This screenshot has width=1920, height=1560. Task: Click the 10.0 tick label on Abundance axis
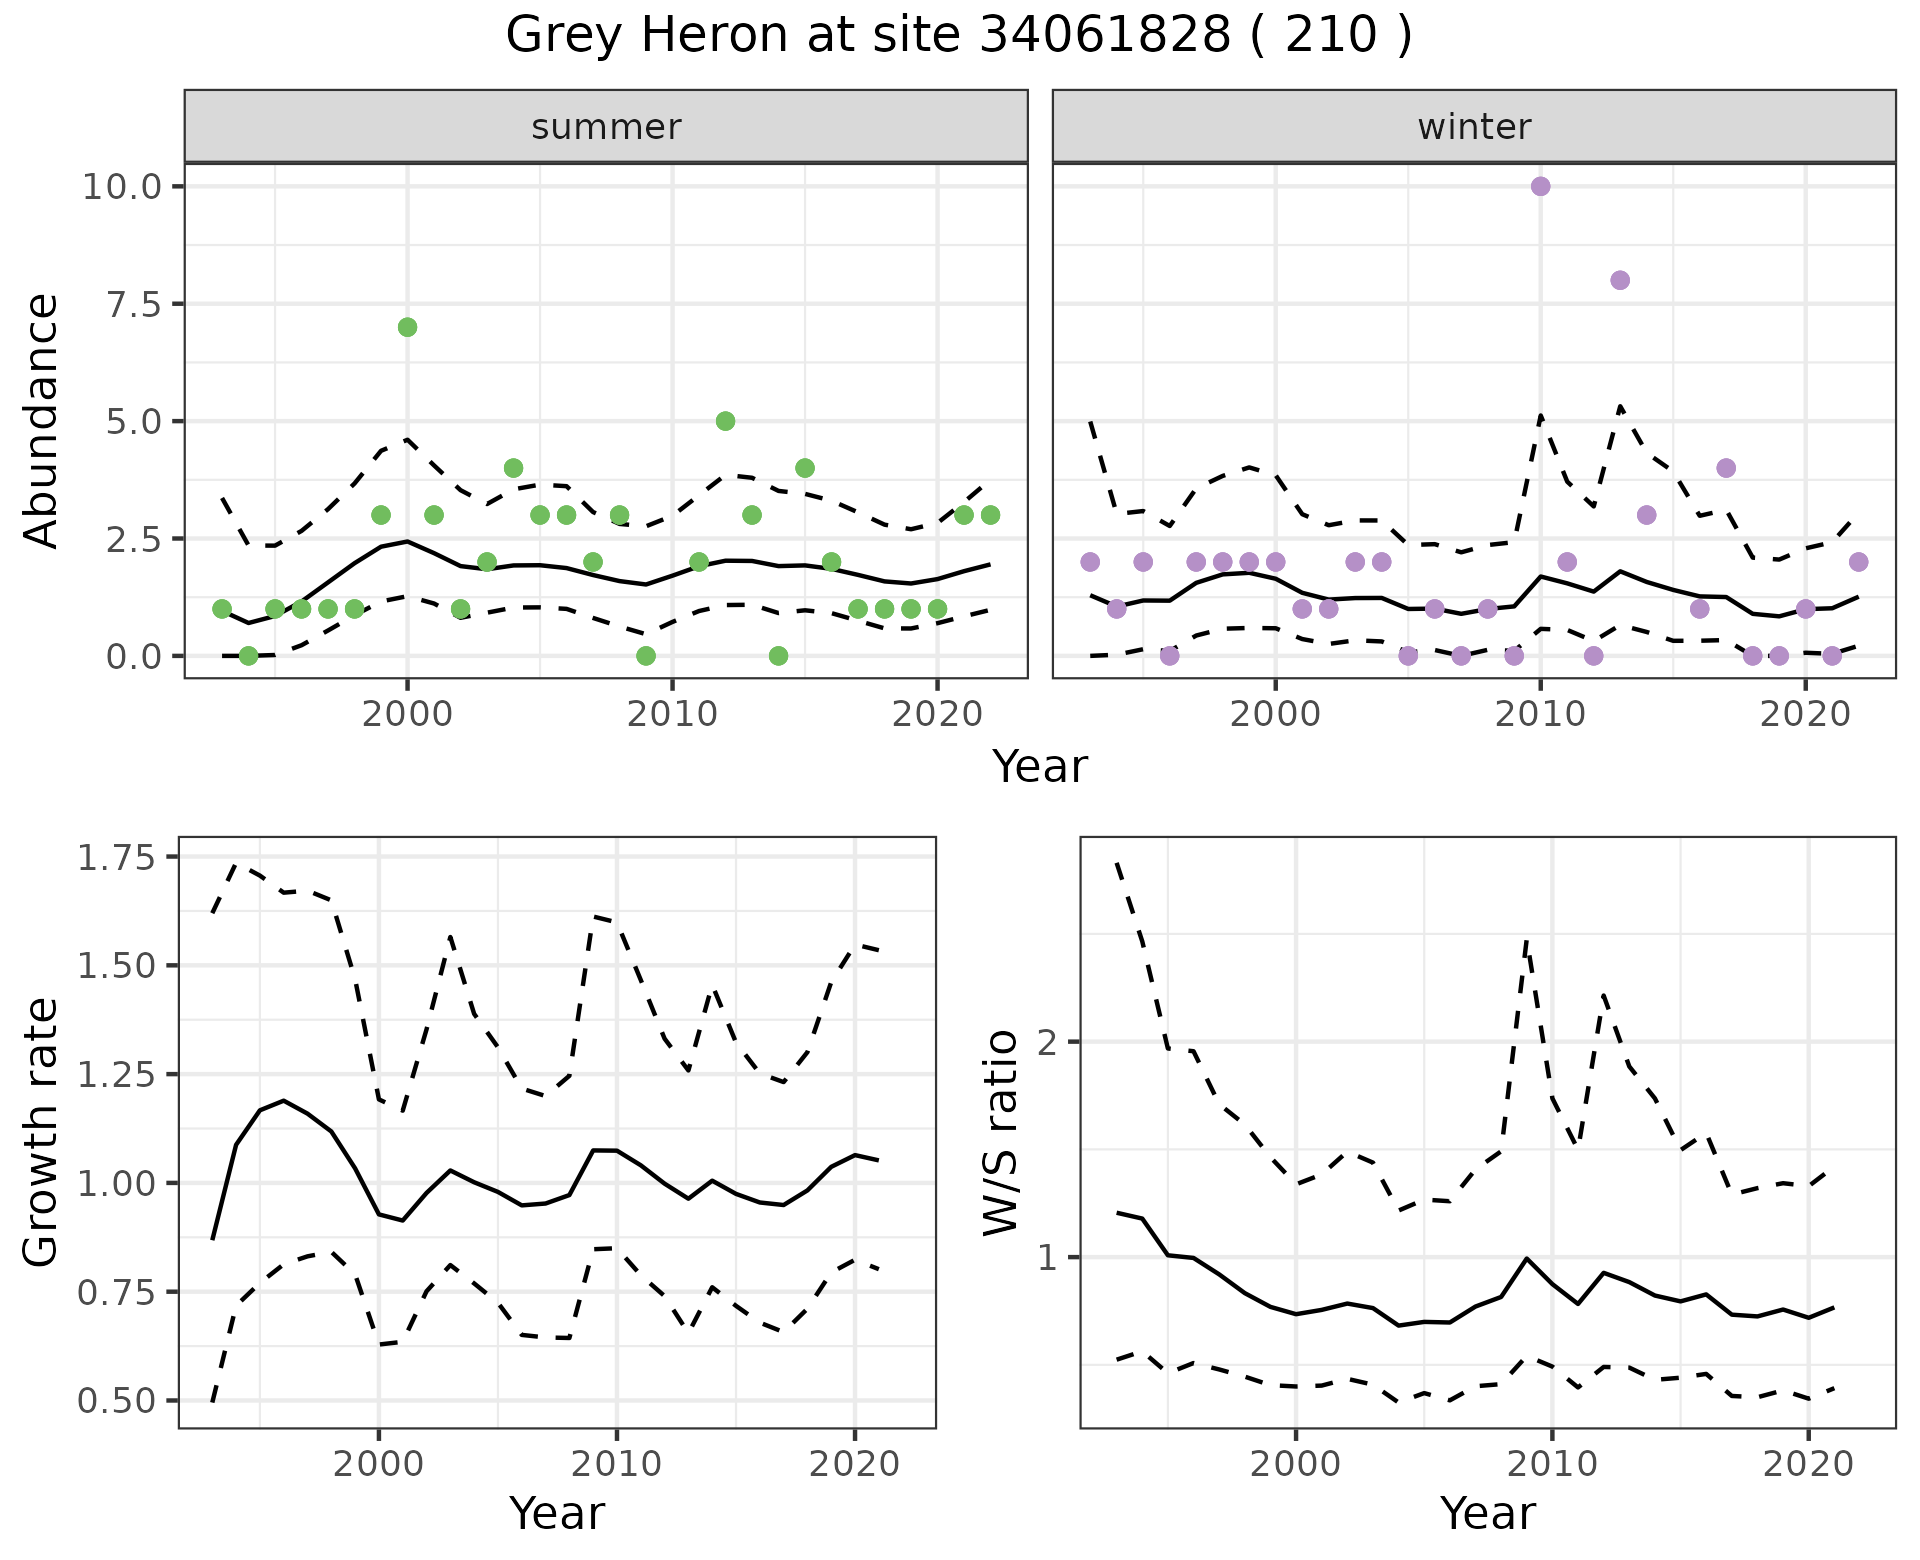[122, 187]
